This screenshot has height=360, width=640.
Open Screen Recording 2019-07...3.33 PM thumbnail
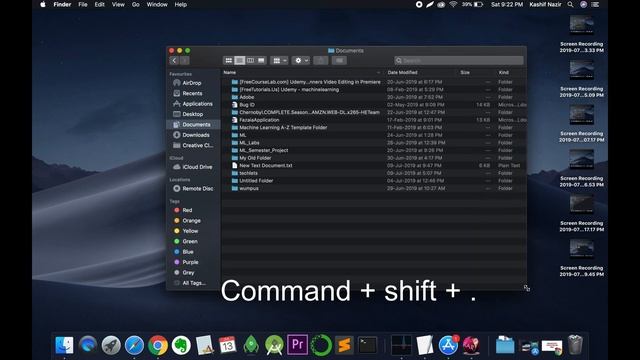pos(582,25)
